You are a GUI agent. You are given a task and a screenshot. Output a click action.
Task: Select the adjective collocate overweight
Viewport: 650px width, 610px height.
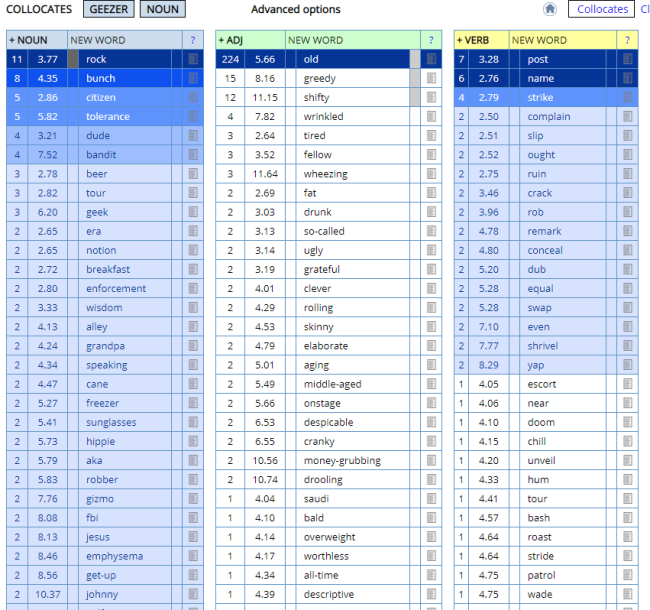pyautogui.click(x=329, y=537)
